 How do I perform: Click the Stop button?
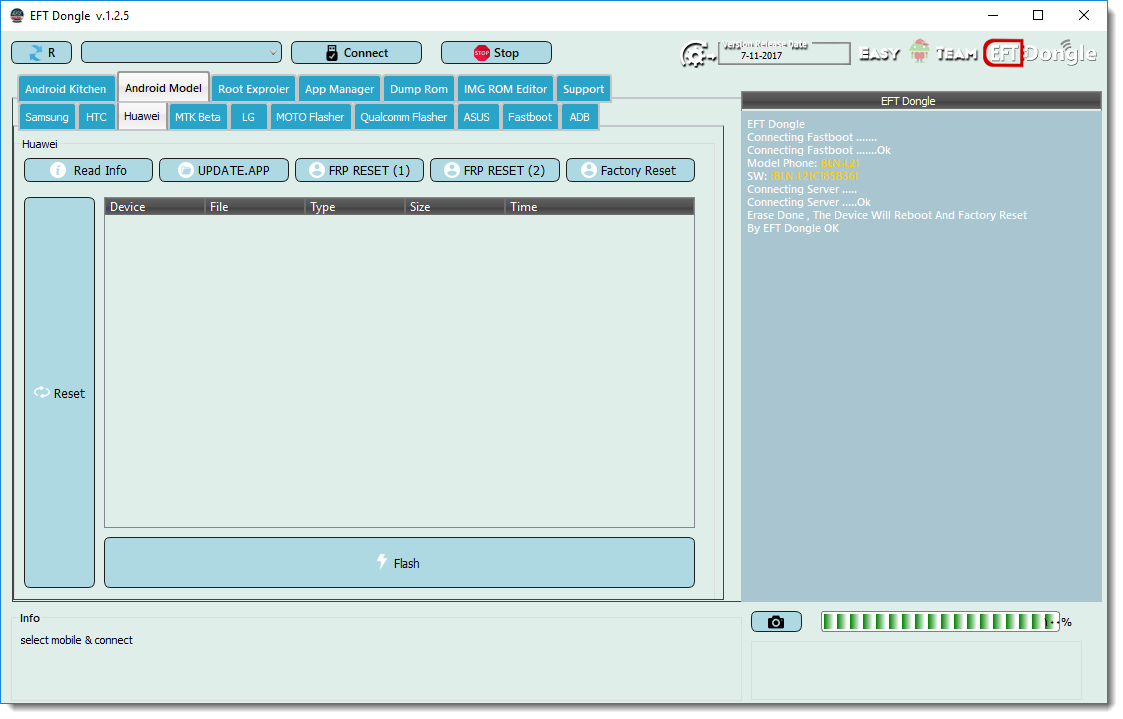click(x=496, y=52)
